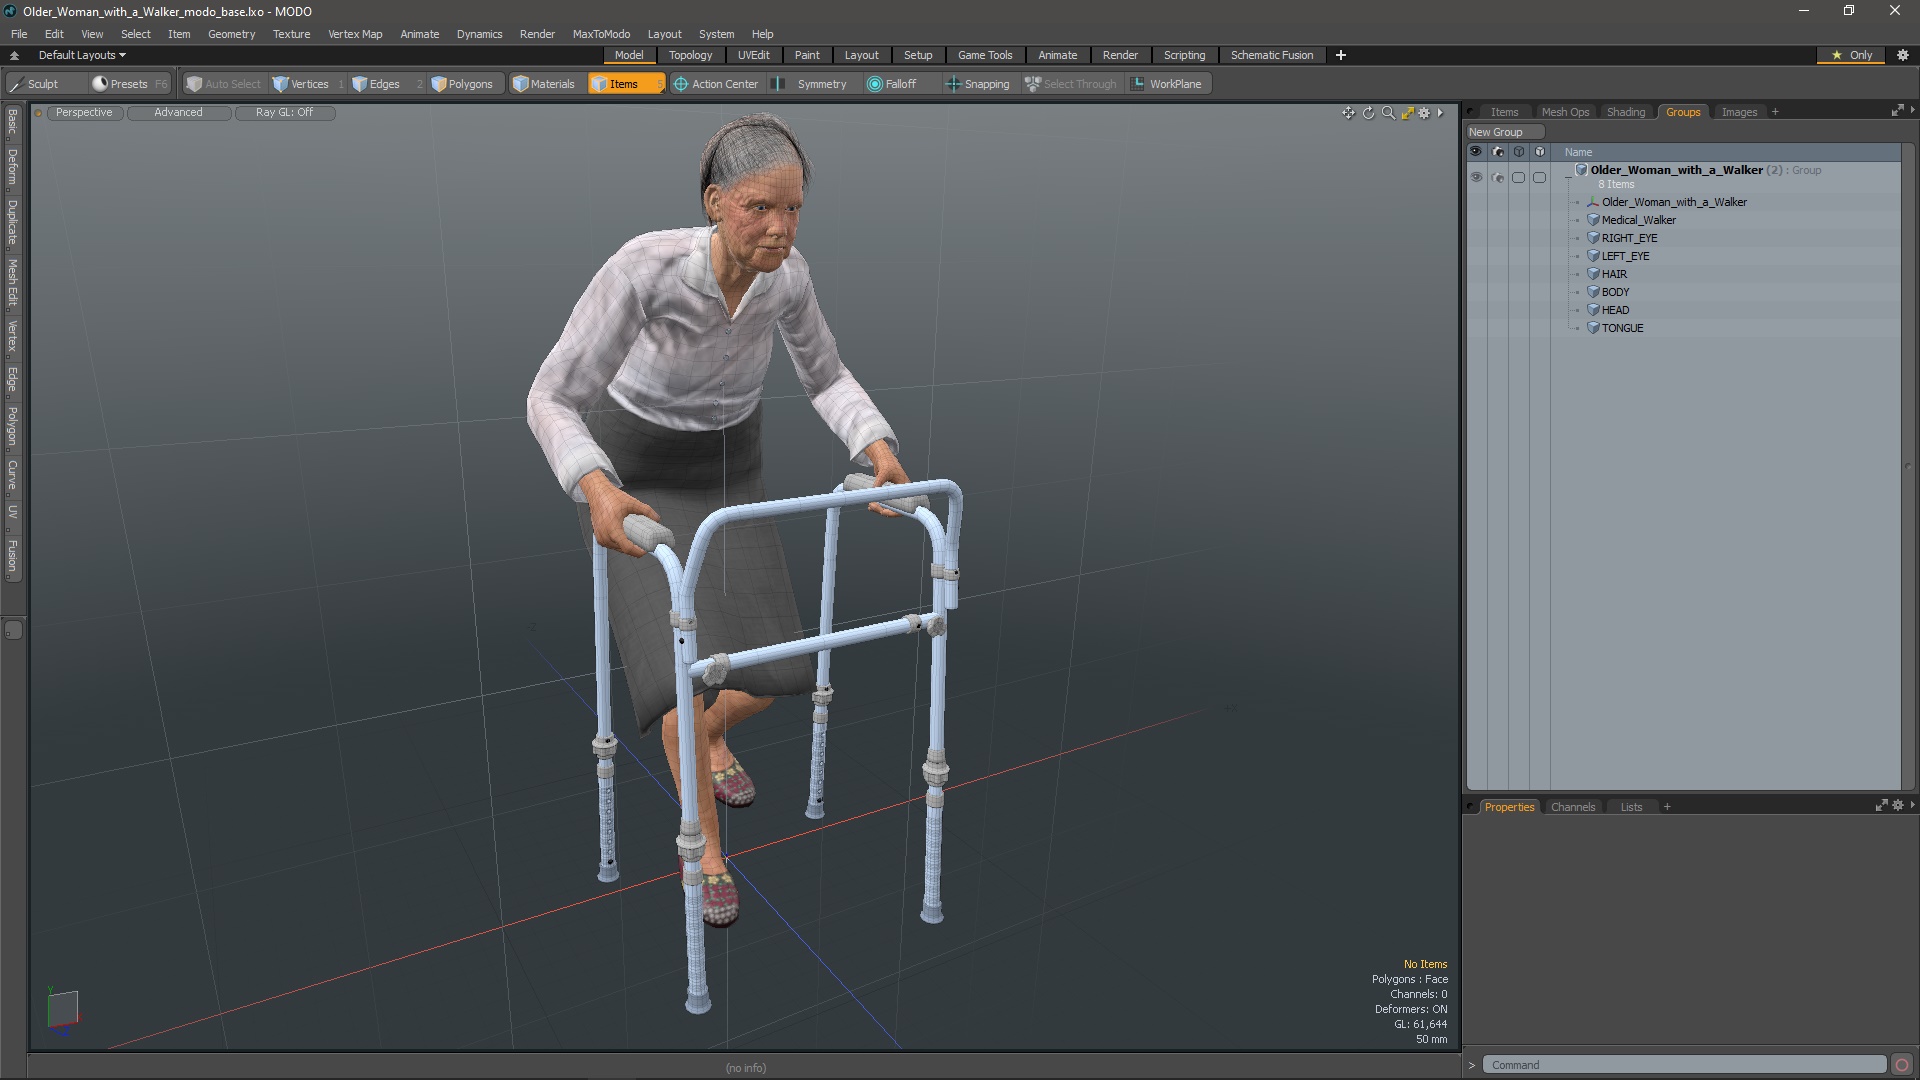Expand the viewport controls arrow

[1440, 113]
